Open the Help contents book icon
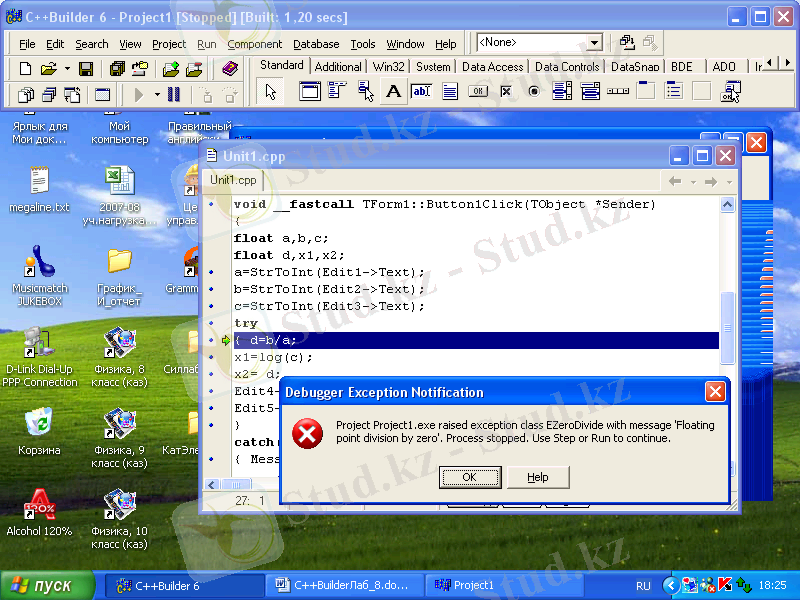Image resolution: width=800 pixels, height=600 pixels. [x=230, y=68]
